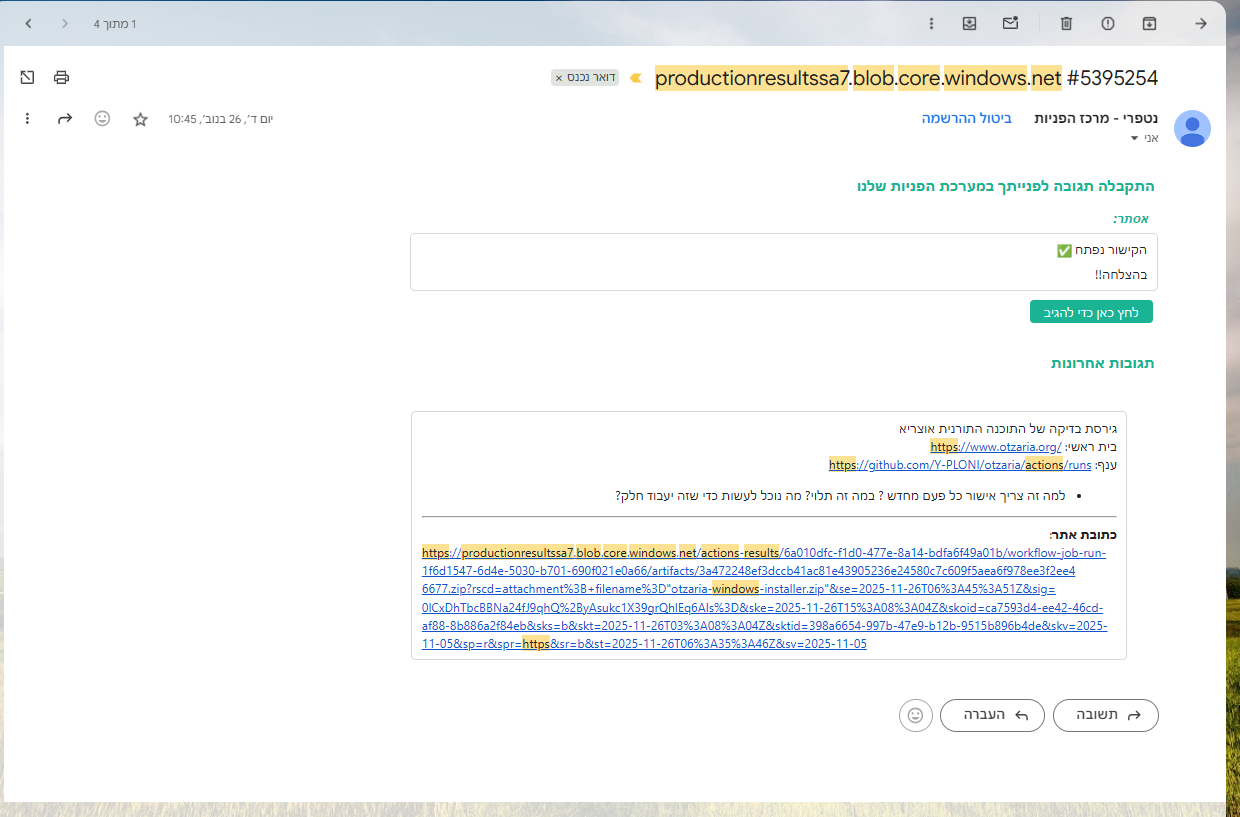Open the github.com otzaria actions link

959,465
